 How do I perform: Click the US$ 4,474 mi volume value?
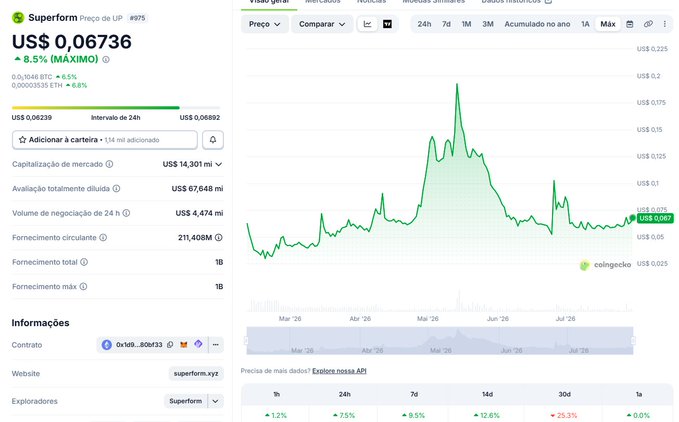point(199,213)
